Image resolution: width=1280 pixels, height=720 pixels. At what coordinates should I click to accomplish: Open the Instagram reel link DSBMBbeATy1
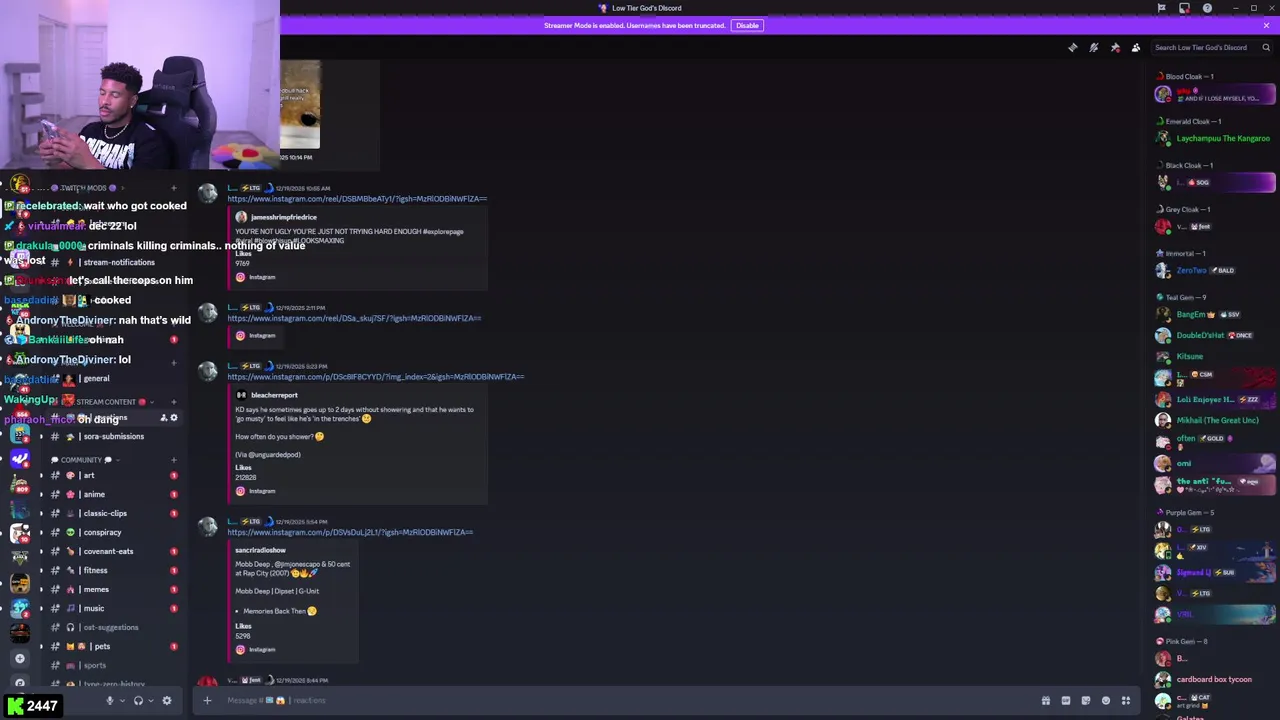(x=357, y=198)
